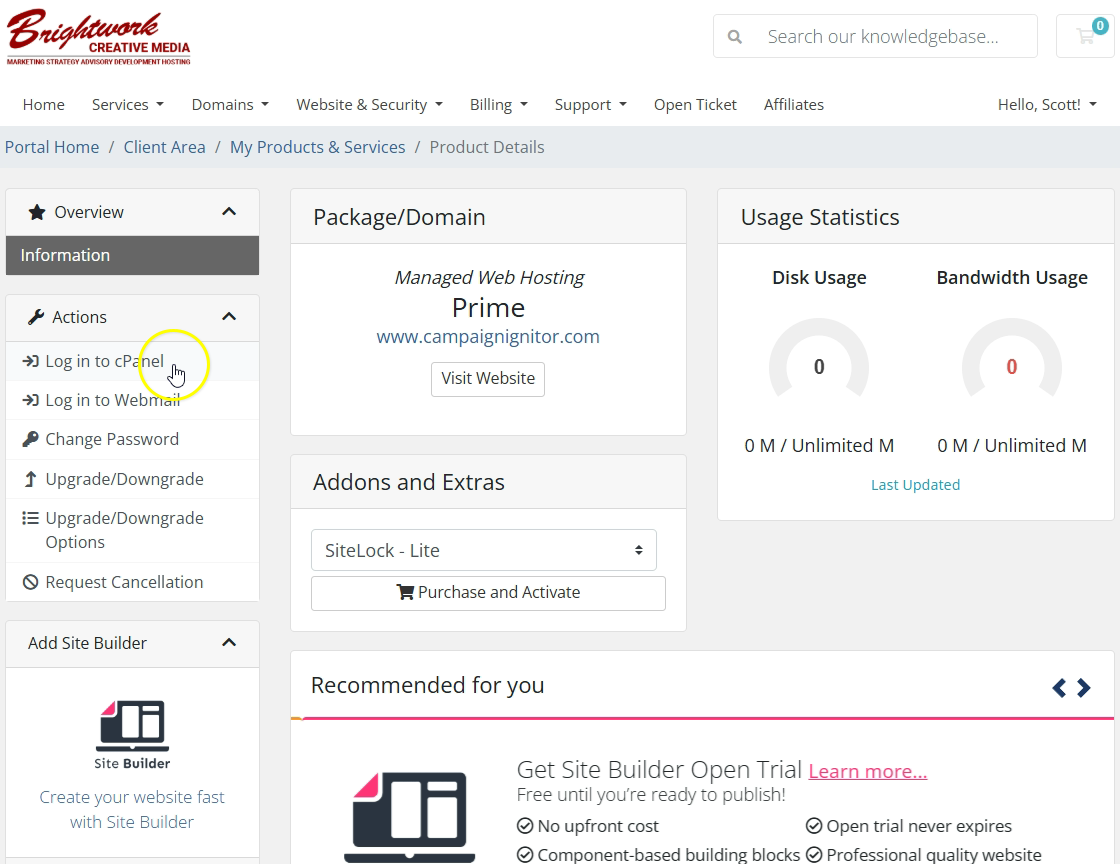
Task: Open the SiteLock - Lite addon dropdown
Action: 484,550
